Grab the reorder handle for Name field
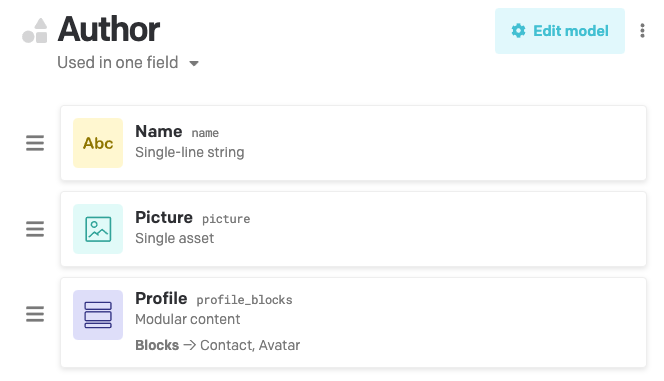Viewport: 664px width, 381px height. [35, 143]
